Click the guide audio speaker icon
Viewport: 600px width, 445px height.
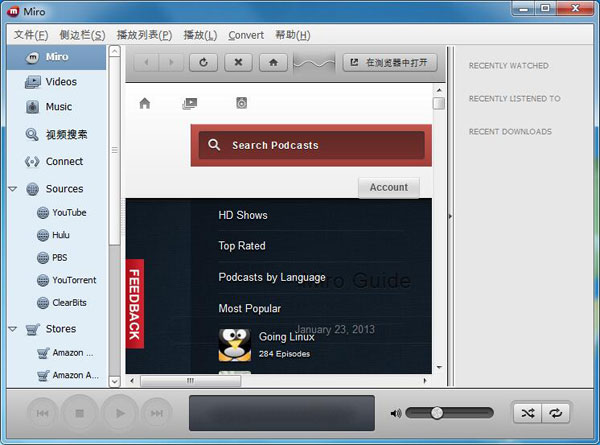click(241, 103)
